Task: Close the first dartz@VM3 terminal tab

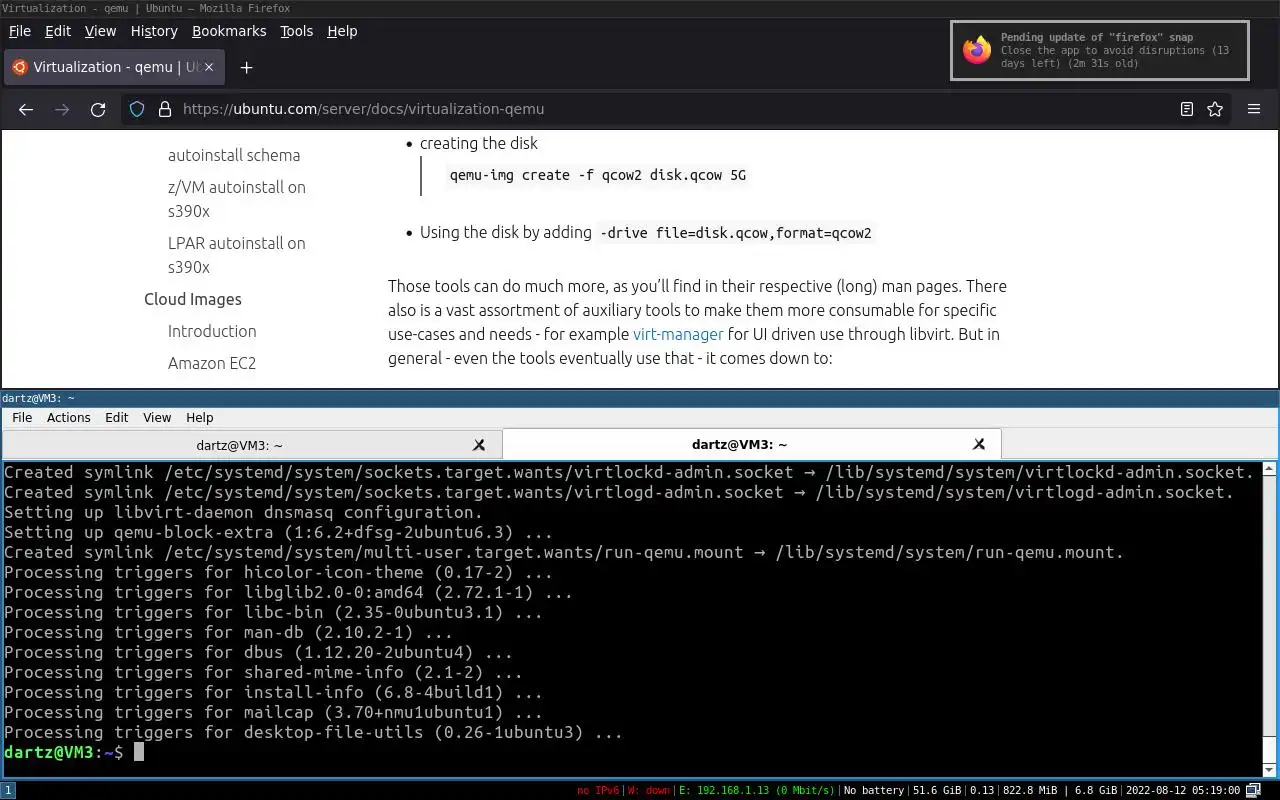Action: [x=479, y=444]
